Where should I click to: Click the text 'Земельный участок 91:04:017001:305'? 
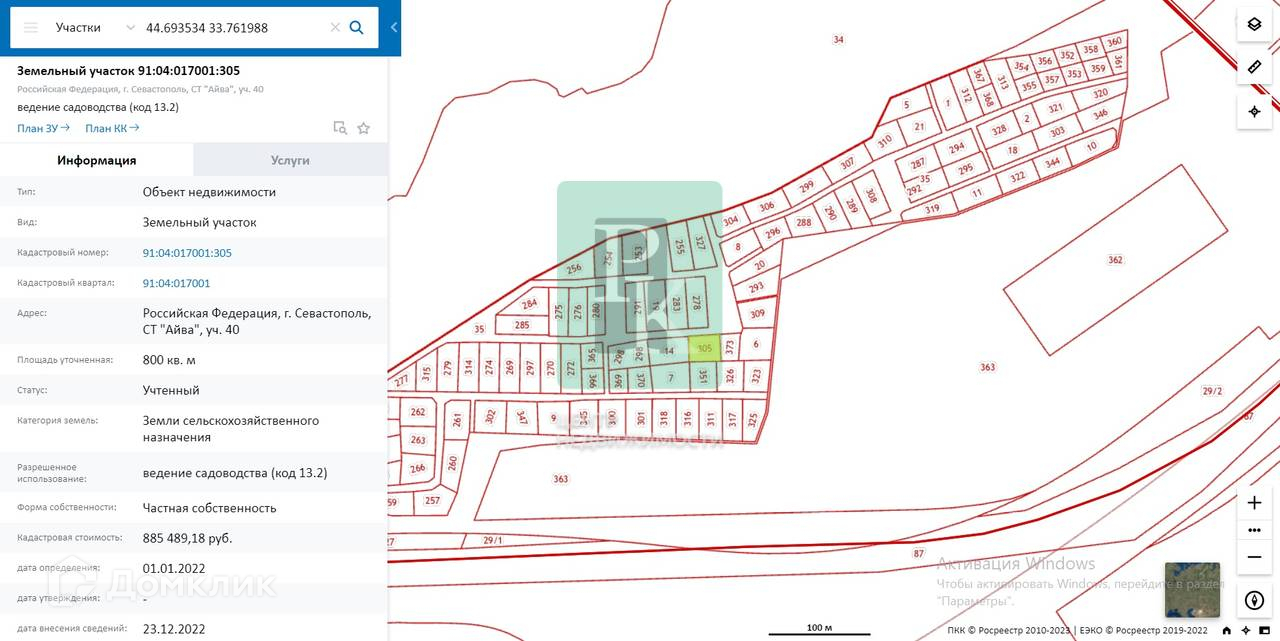[129, 71]
